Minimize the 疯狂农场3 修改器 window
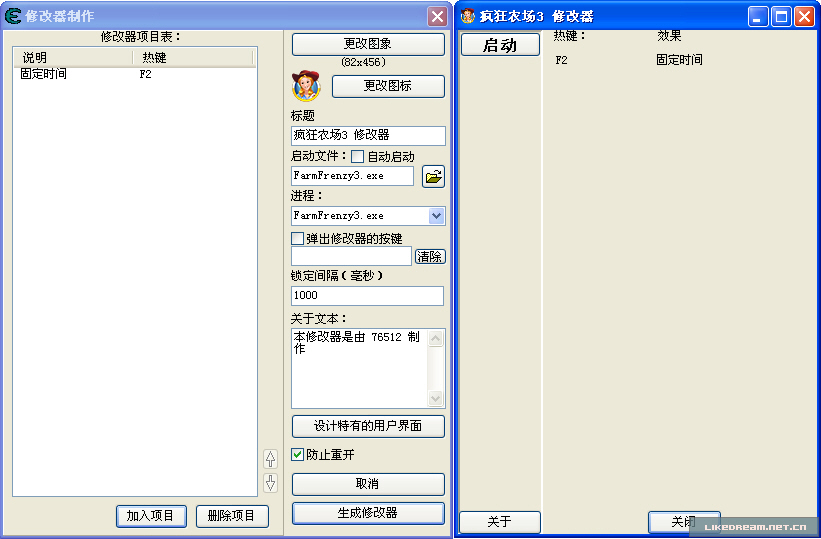 click(758, 17)
